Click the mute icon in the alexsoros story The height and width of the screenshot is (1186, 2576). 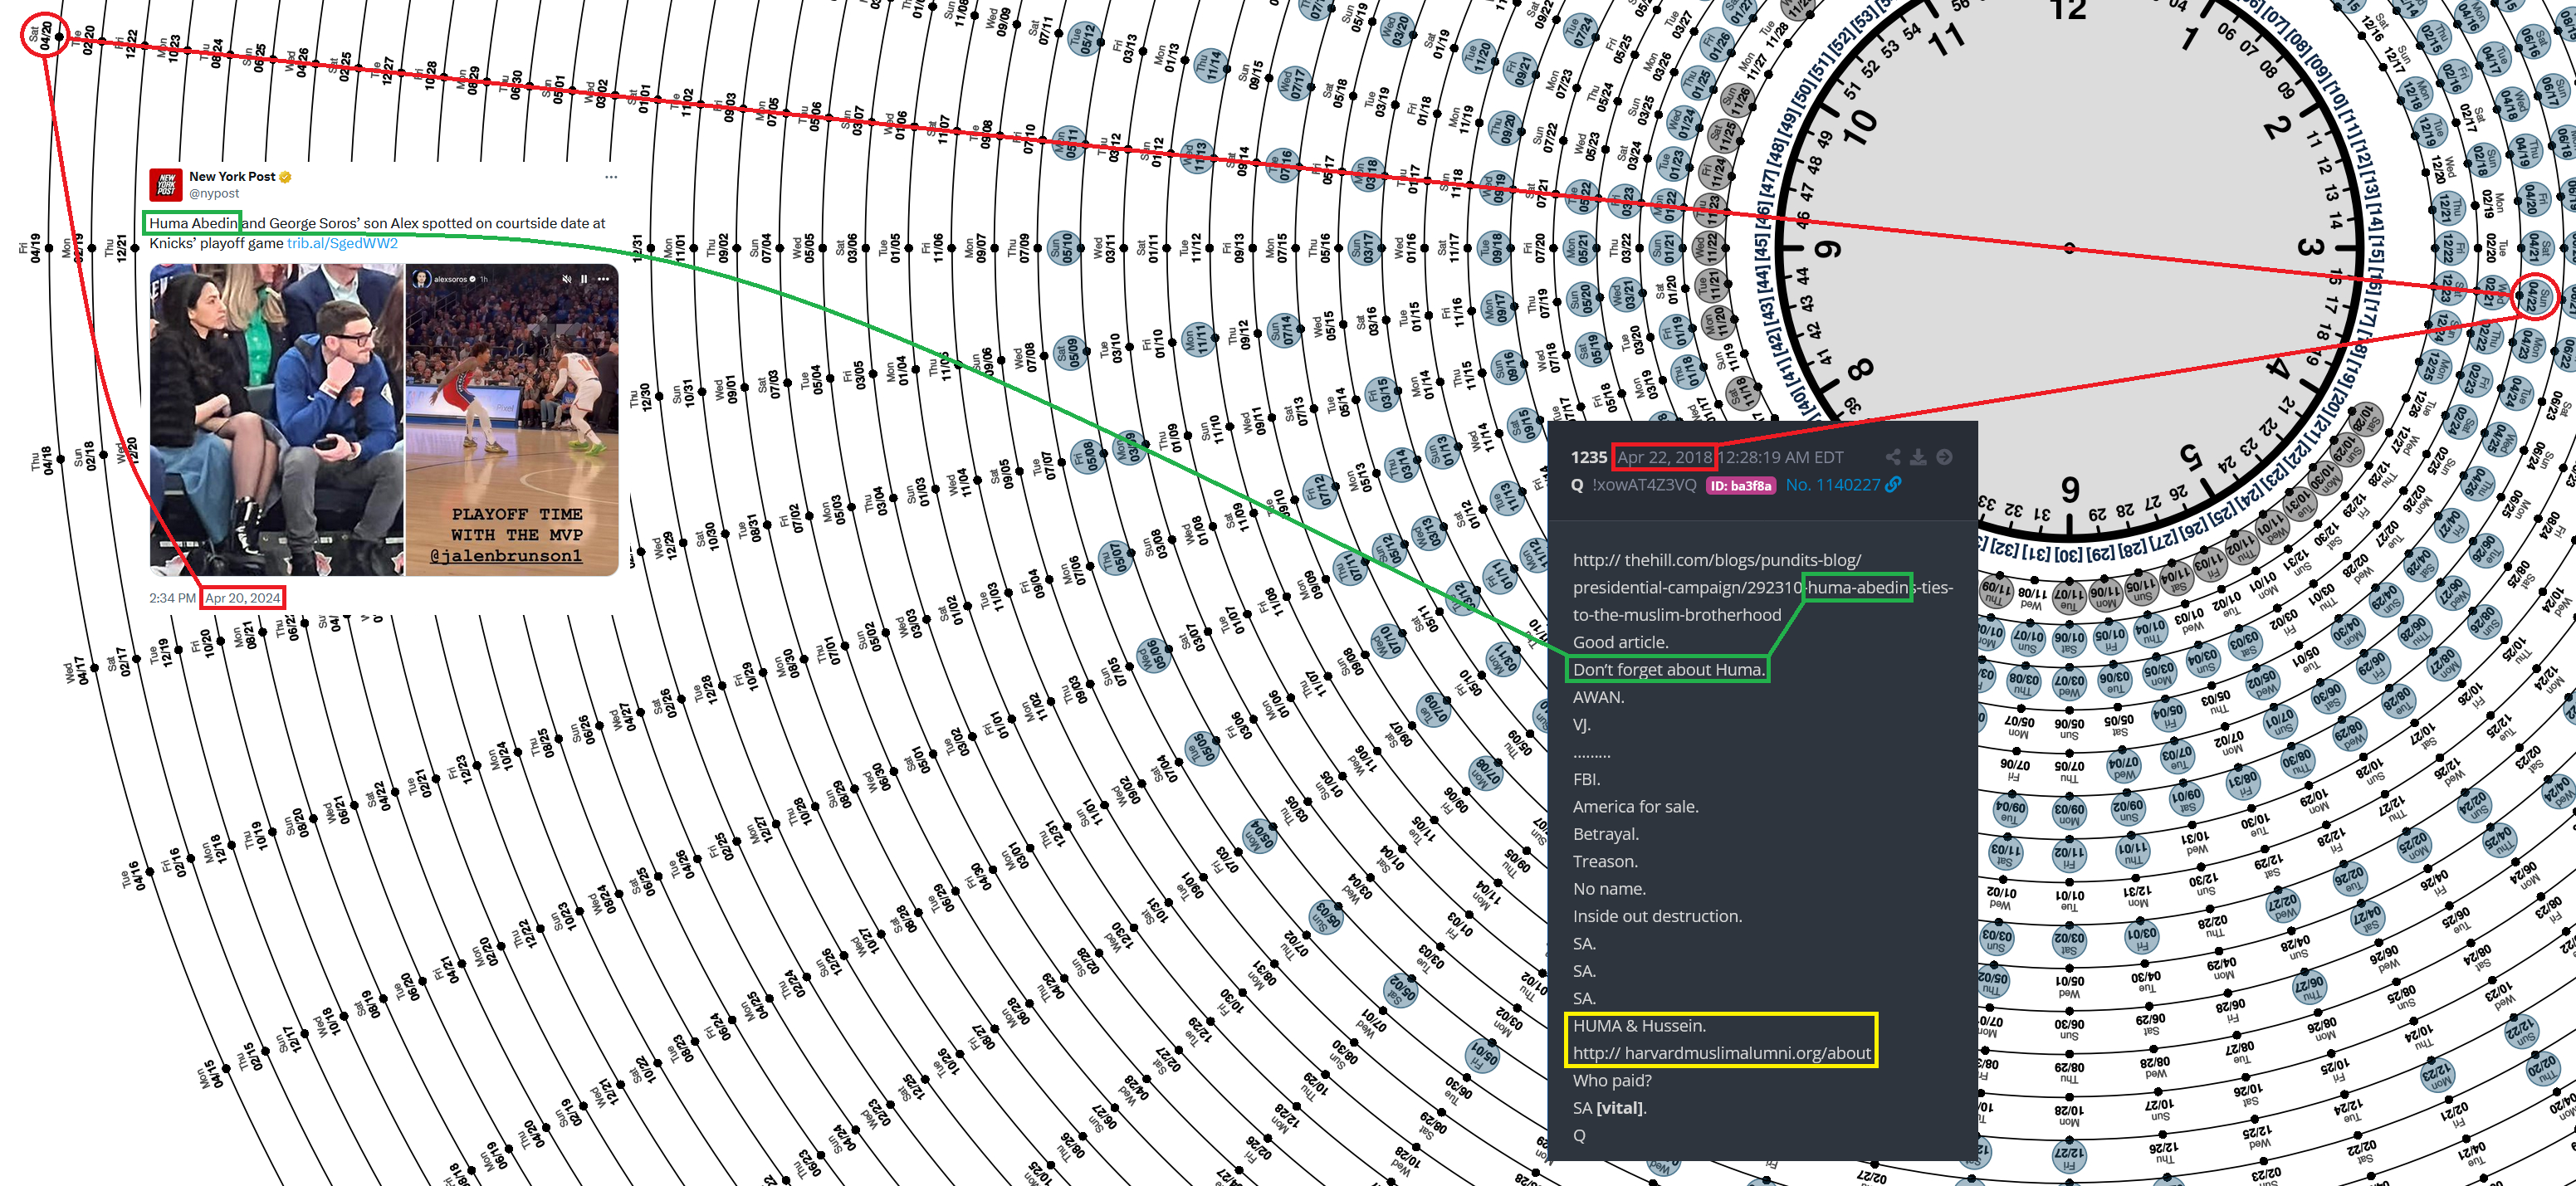pos(566,279)
